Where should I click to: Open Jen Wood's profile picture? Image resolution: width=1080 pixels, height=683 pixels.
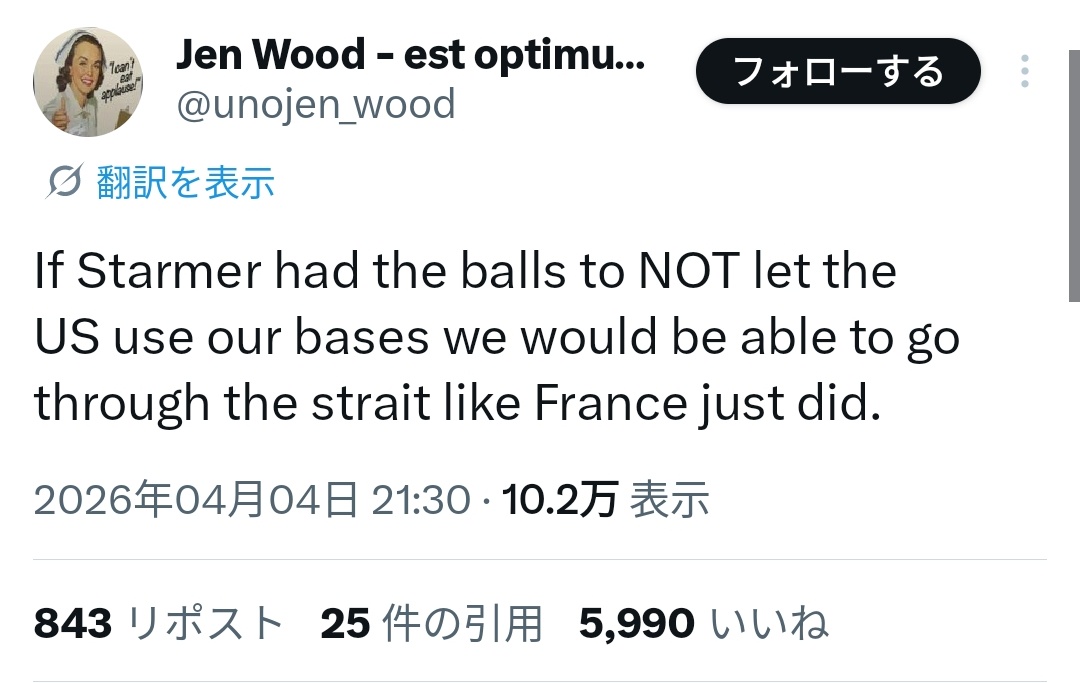88,82
